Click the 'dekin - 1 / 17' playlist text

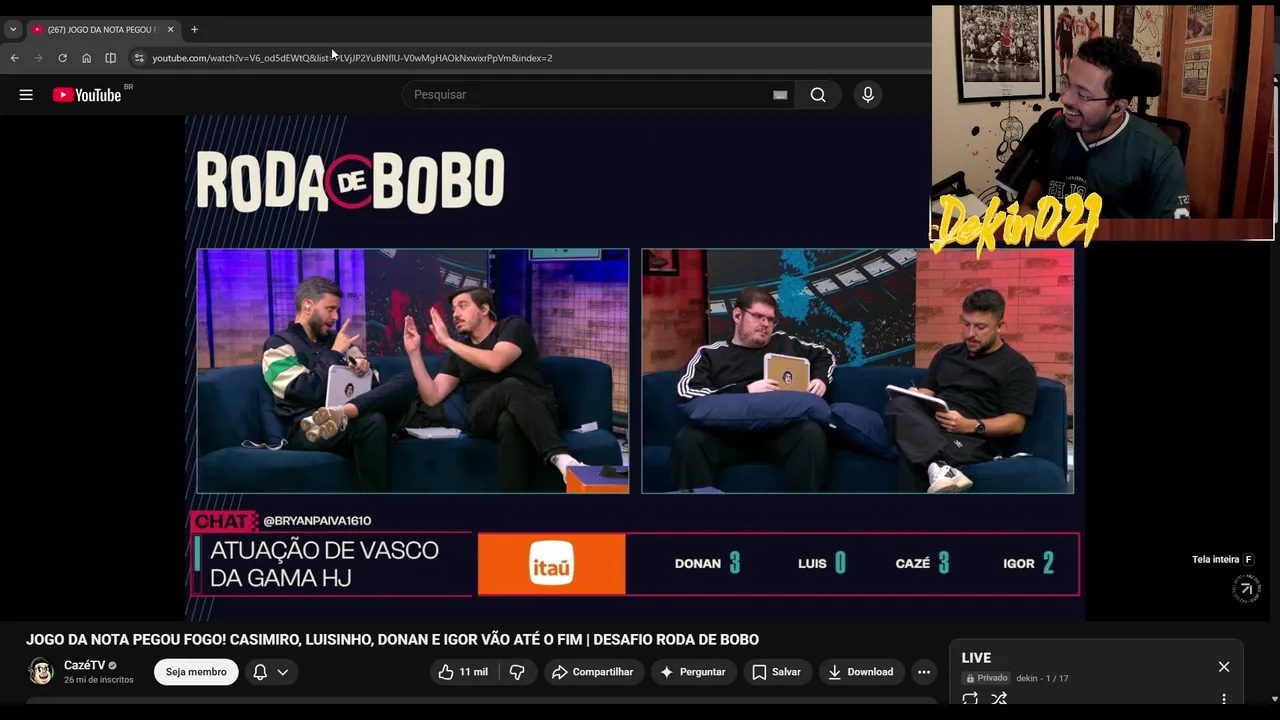1042,678
